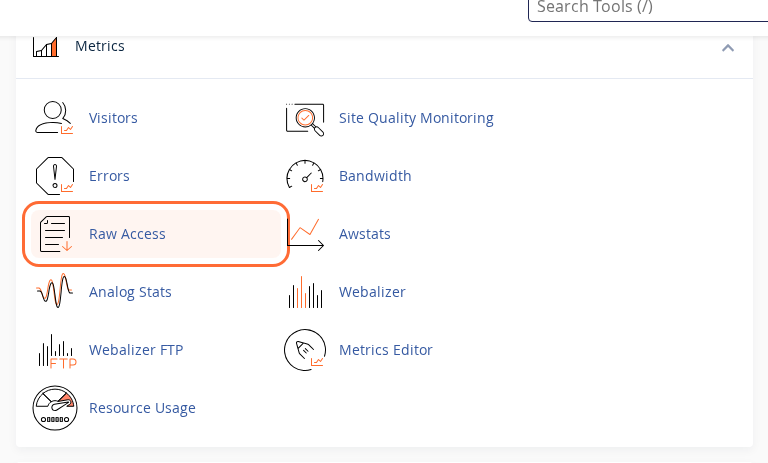Click the Visitors icon
The image size is (768, 463).
(54, 118)
